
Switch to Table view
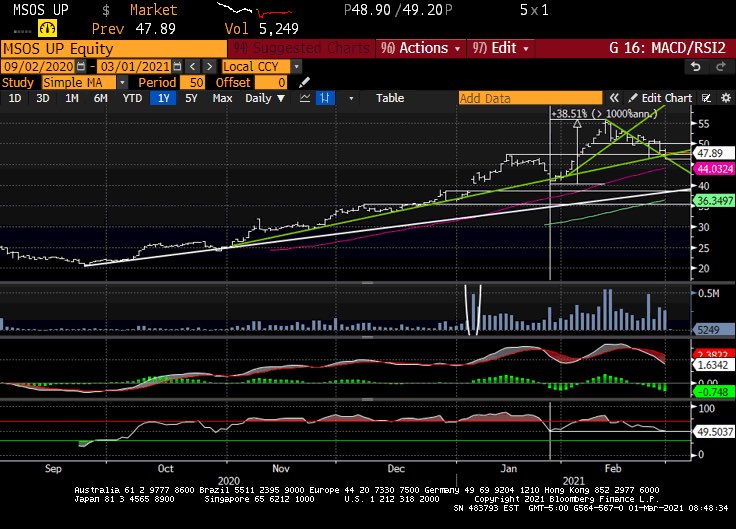pos(390,98)
